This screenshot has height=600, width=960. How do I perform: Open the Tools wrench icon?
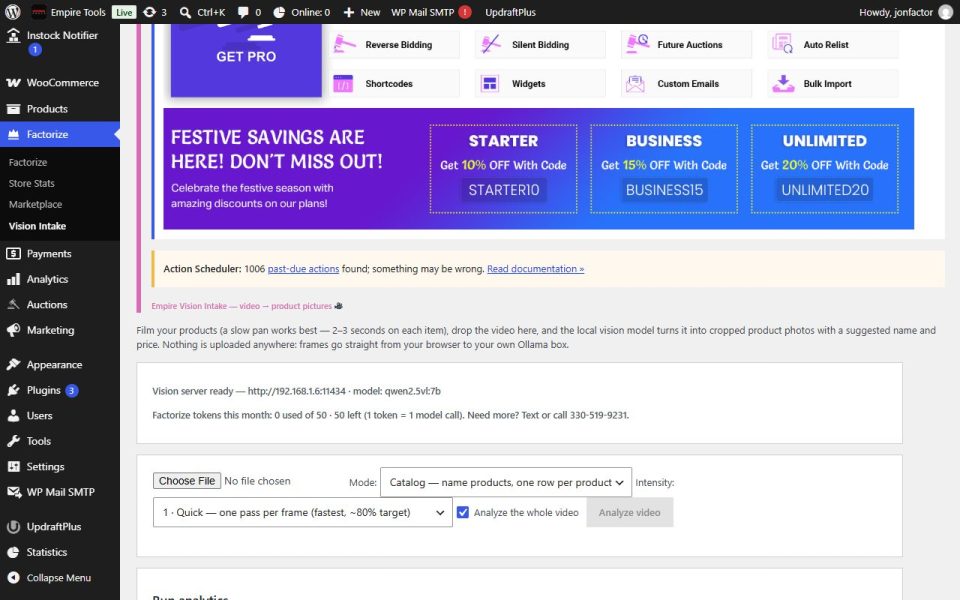coord(13,441)
